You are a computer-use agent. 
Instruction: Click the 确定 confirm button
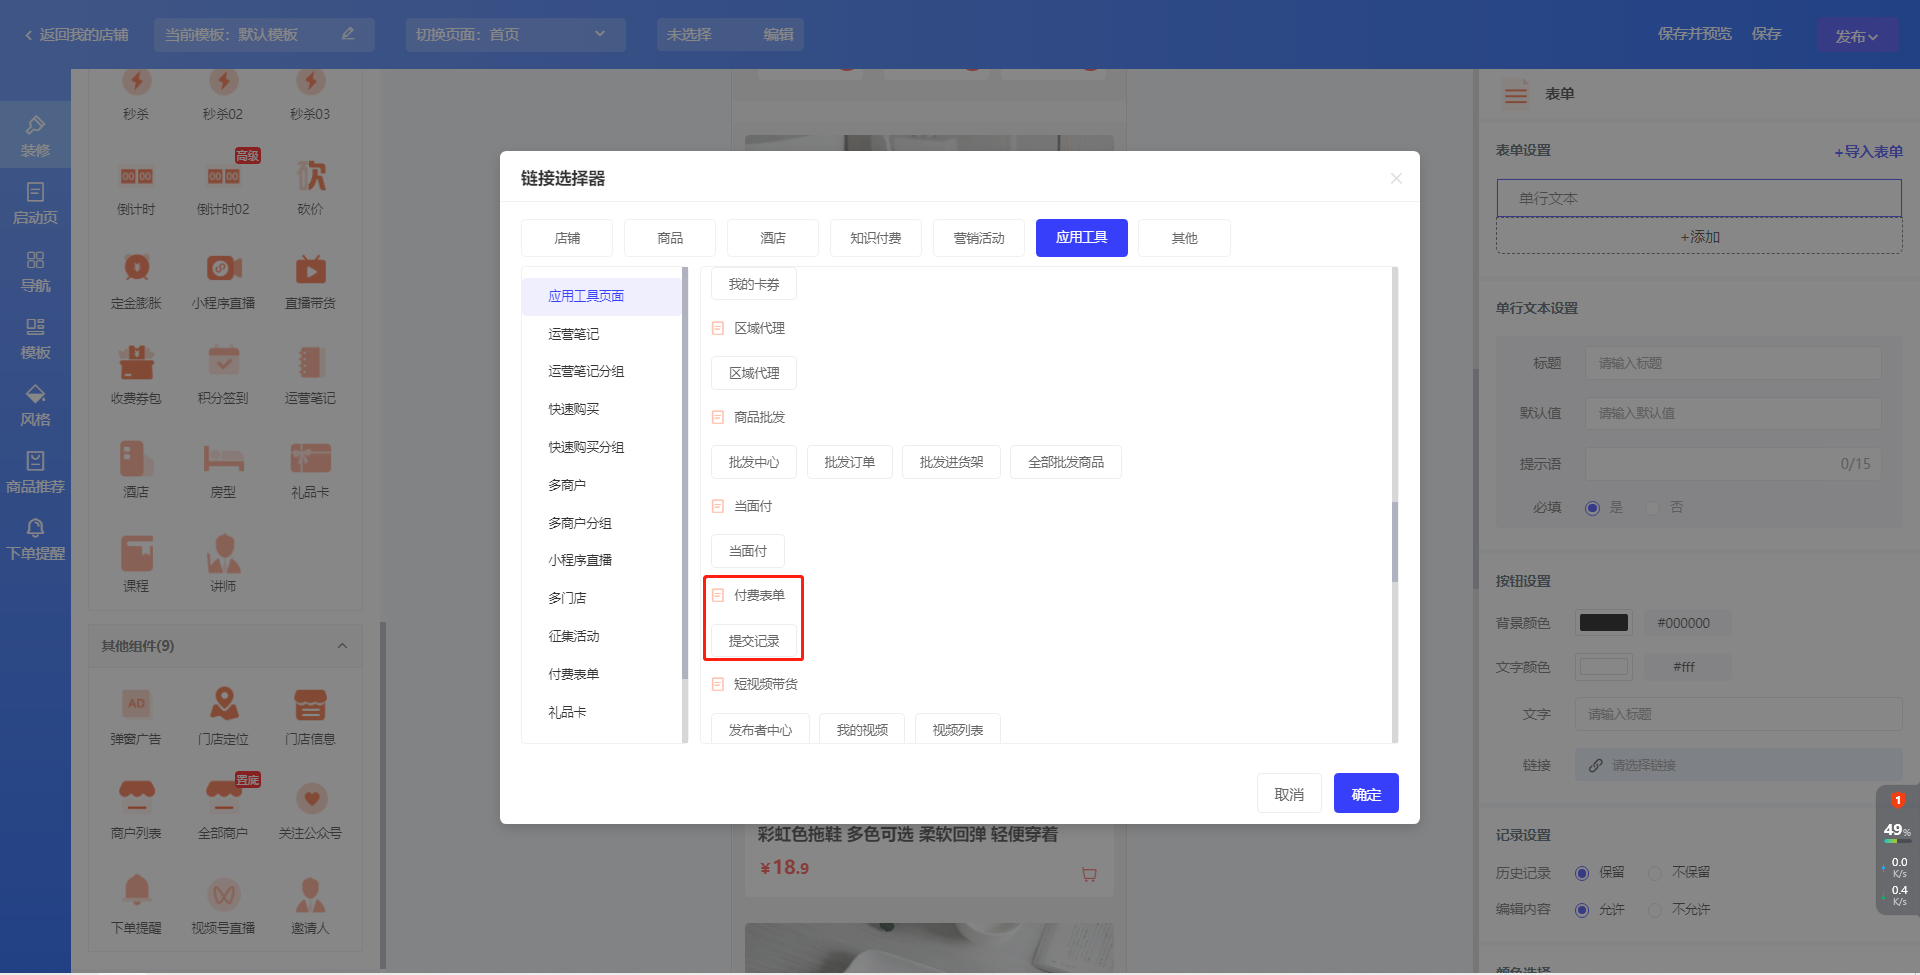click(1365, 794)
